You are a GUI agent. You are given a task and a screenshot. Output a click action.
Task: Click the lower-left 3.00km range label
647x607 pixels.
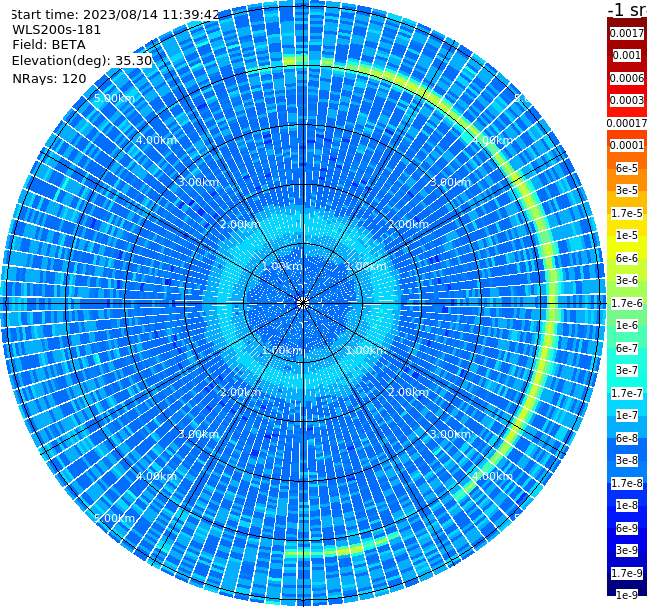tap(198, 434)
